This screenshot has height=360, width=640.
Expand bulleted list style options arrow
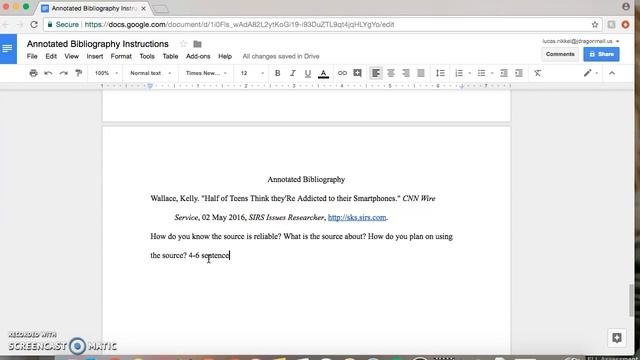coord(492,73)
